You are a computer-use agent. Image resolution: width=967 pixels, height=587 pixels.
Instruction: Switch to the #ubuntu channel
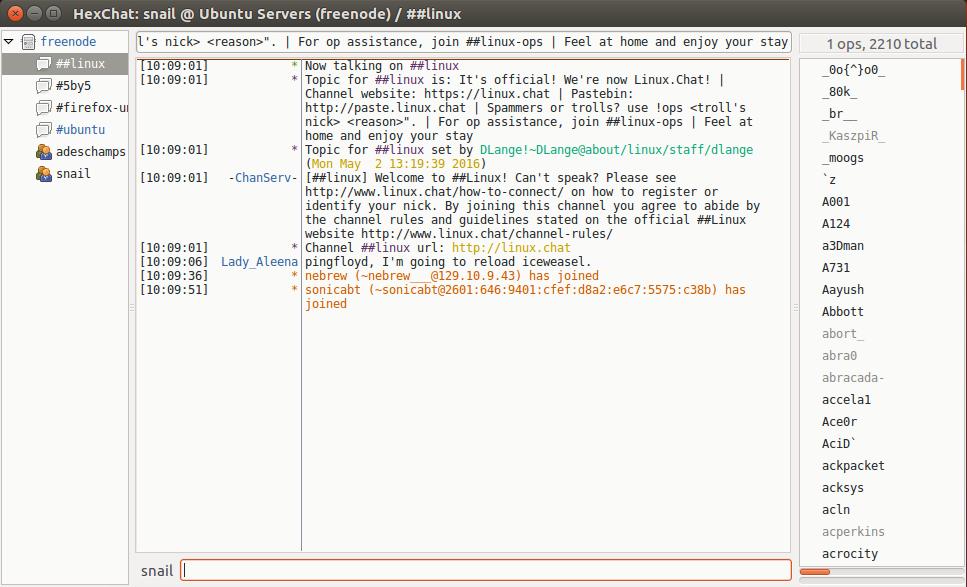(80, 130)
